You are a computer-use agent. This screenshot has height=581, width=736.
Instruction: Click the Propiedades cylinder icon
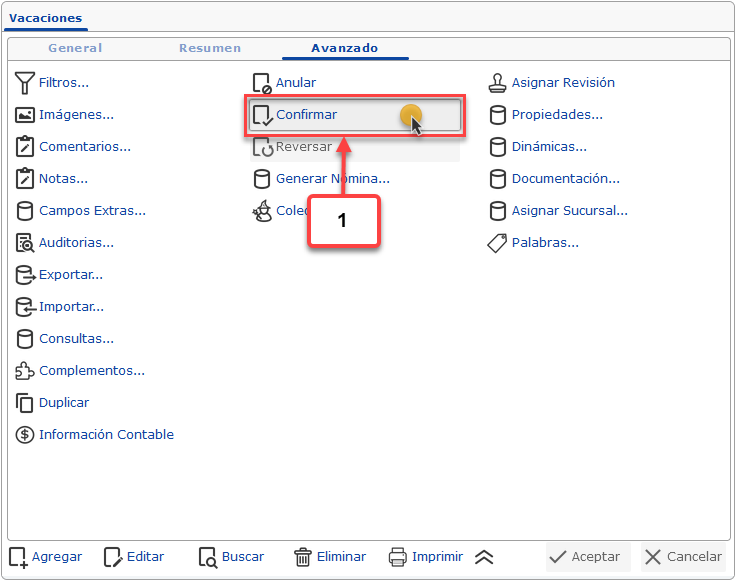tap(498, 115)
